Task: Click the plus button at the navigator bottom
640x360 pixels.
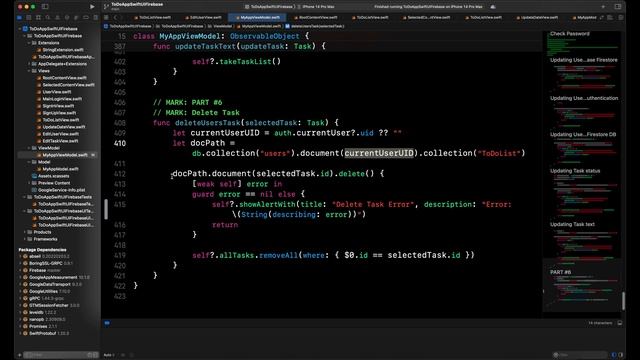Action: point(19,355)
